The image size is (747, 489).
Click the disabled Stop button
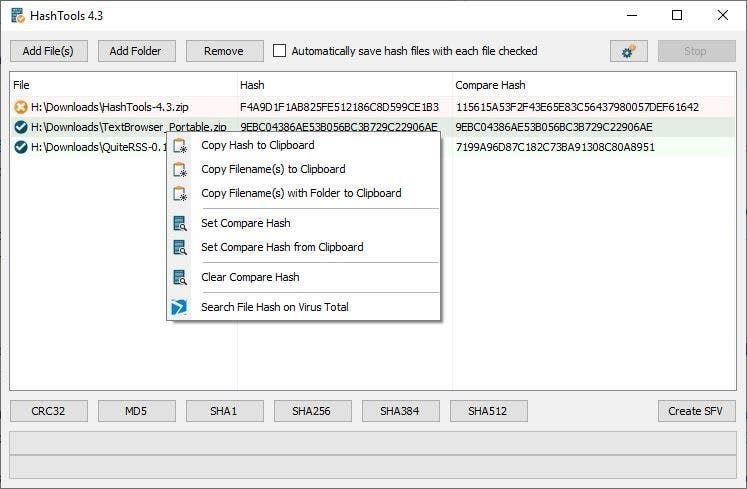tap(697, 51)
